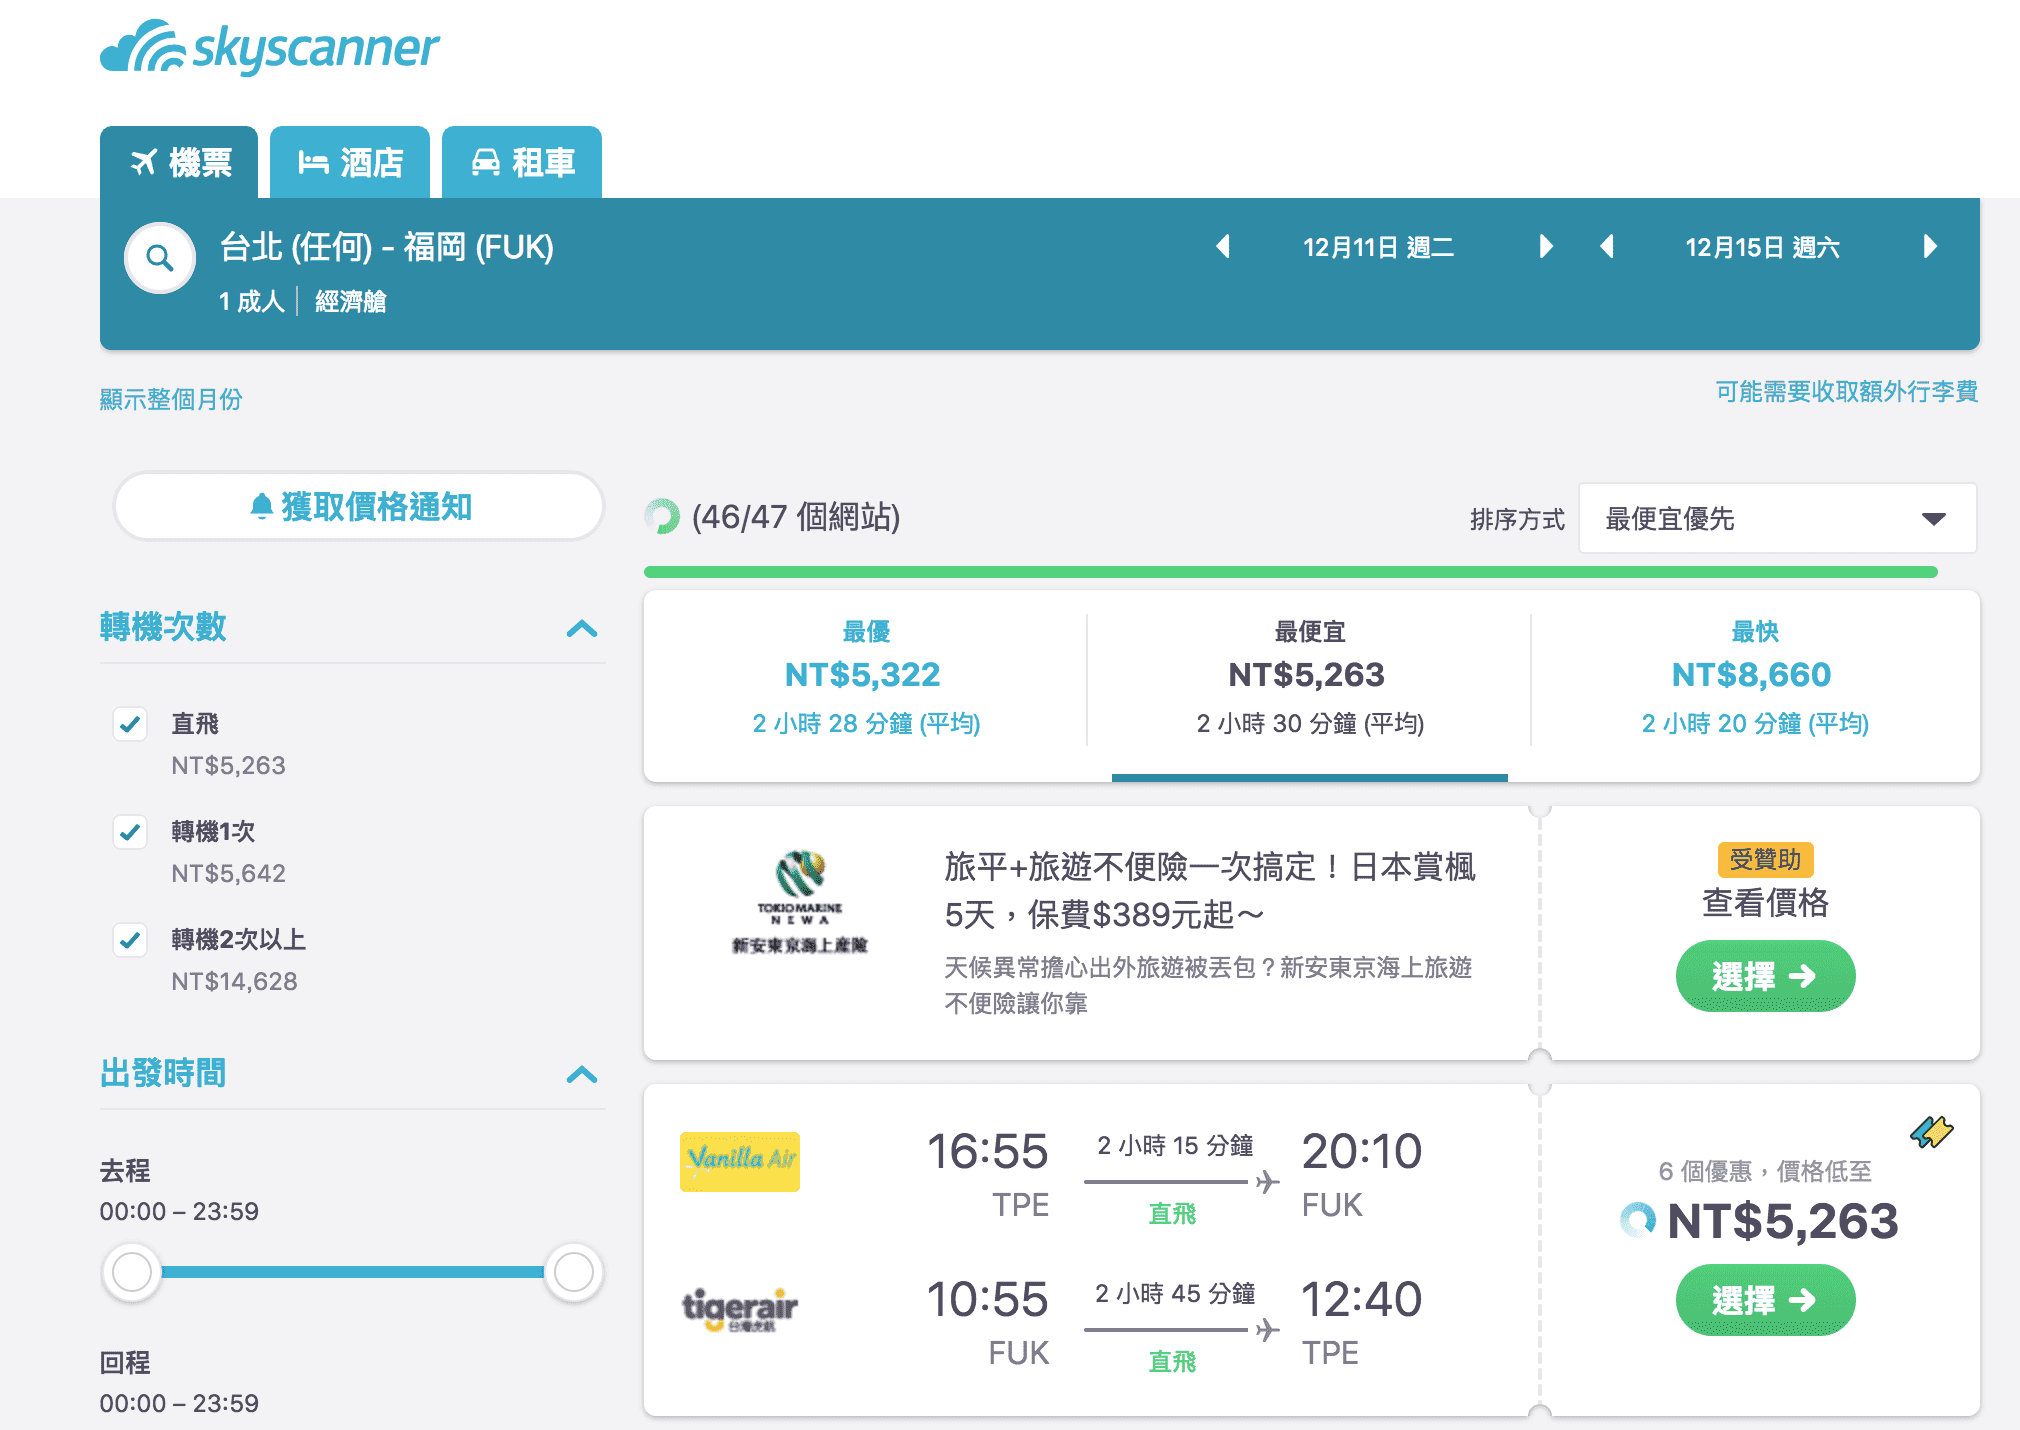
Task: Go to next departure date arrow
Action: point(1546,247)
